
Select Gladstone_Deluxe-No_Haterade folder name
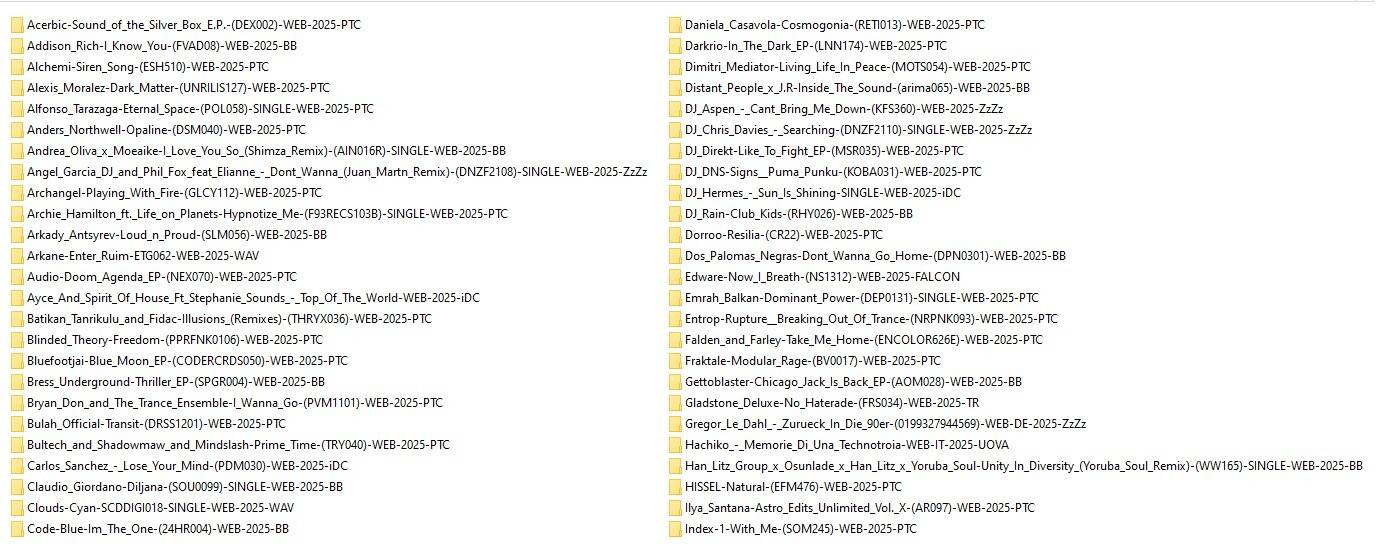click(x=832, y=403)
